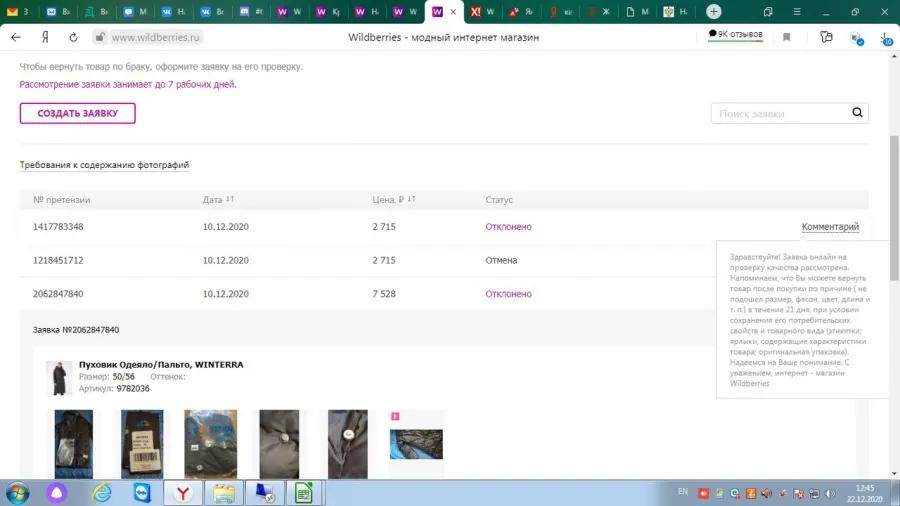The width and height of the screenshot is (900, 506).
Task: Open the Windows Start menu
Action: (x=17, y=493)
